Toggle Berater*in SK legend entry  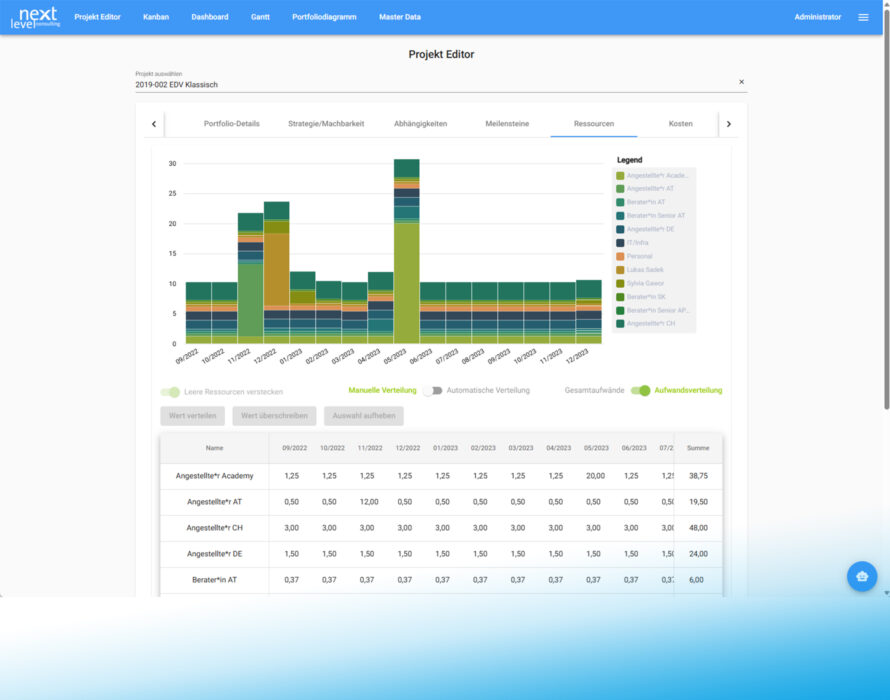click(641, 297)
